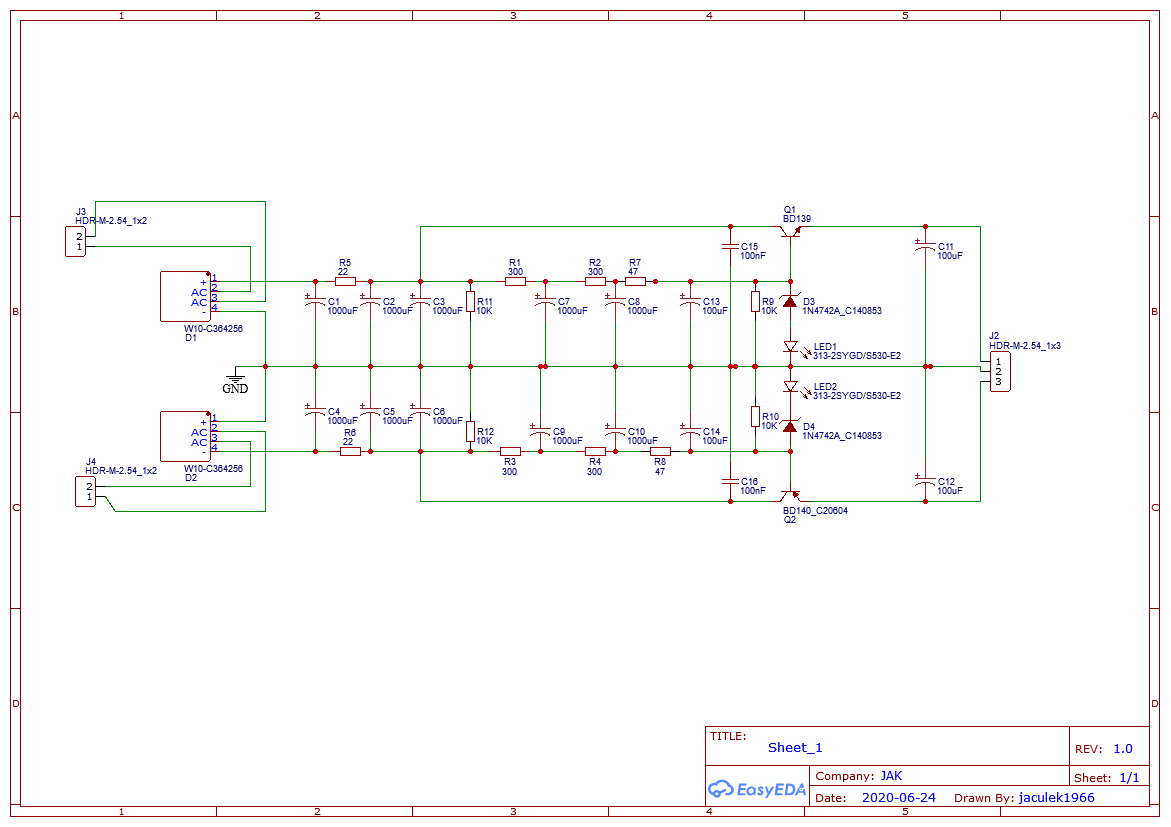This screenshot has height=827, width=1171.
Task: Click the D1 bridge rectifier block
Action: pyautogui.click(x=185, y=296)
